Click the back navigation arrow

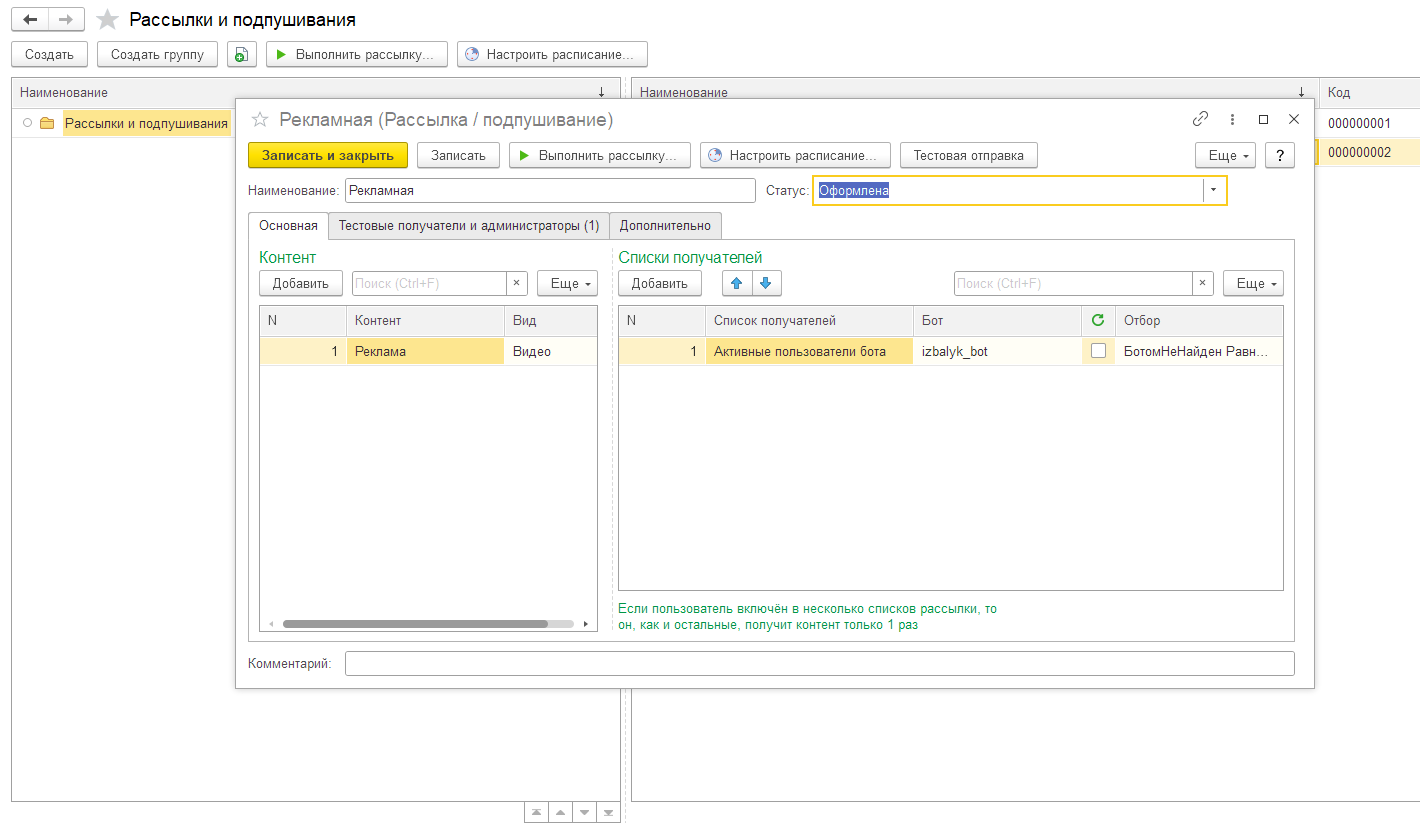[30, 20]
